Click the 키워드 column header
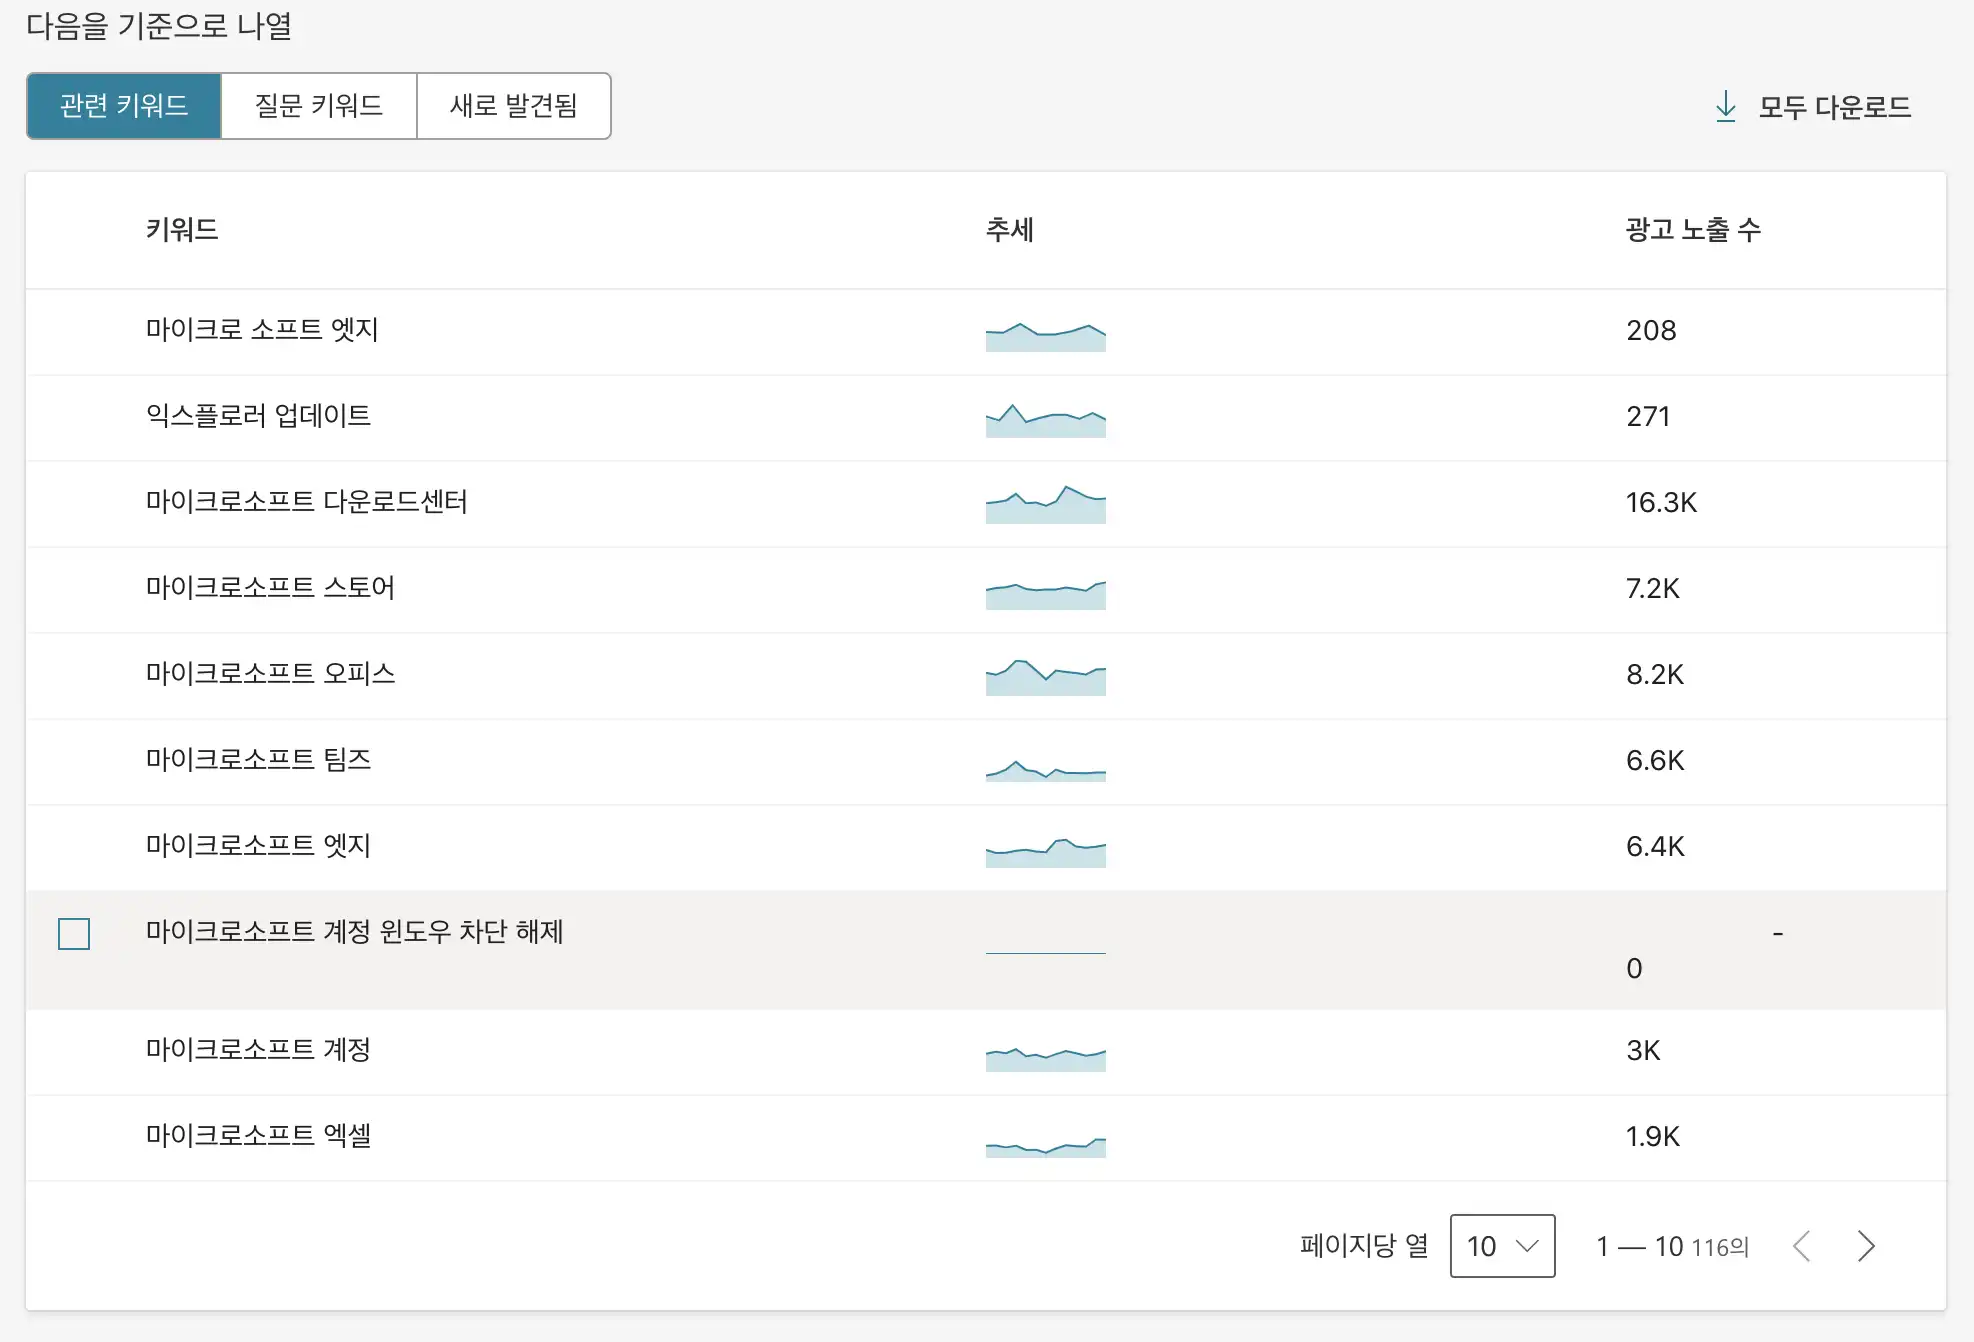The width and height of the screenshot is (1974, 1342). (183, 230)
